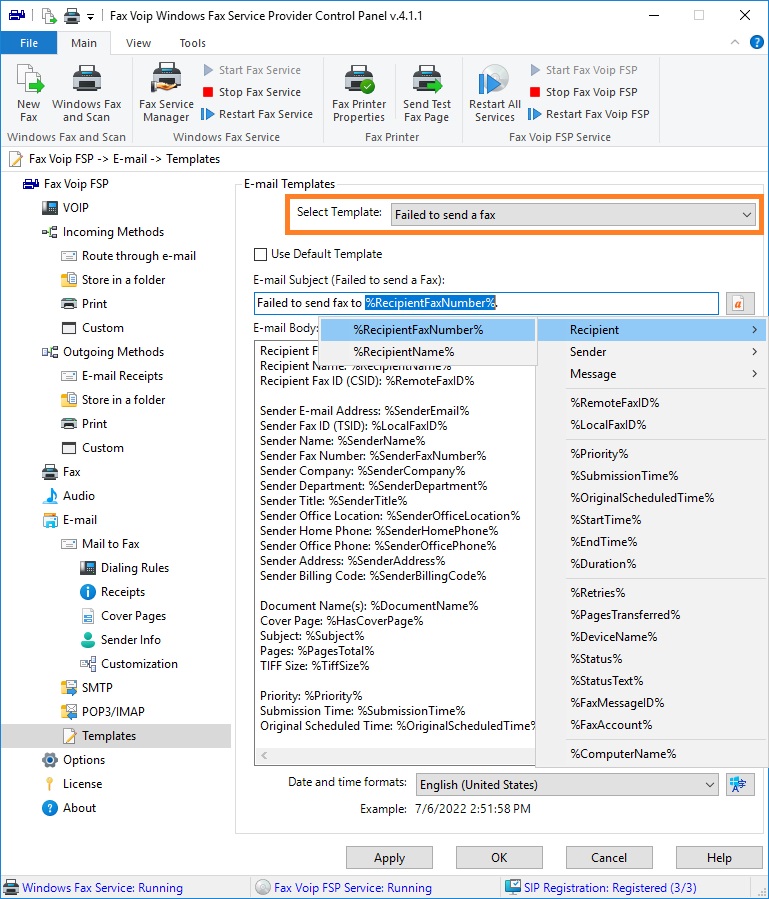Open Sender Info tree item

[131, 640]
